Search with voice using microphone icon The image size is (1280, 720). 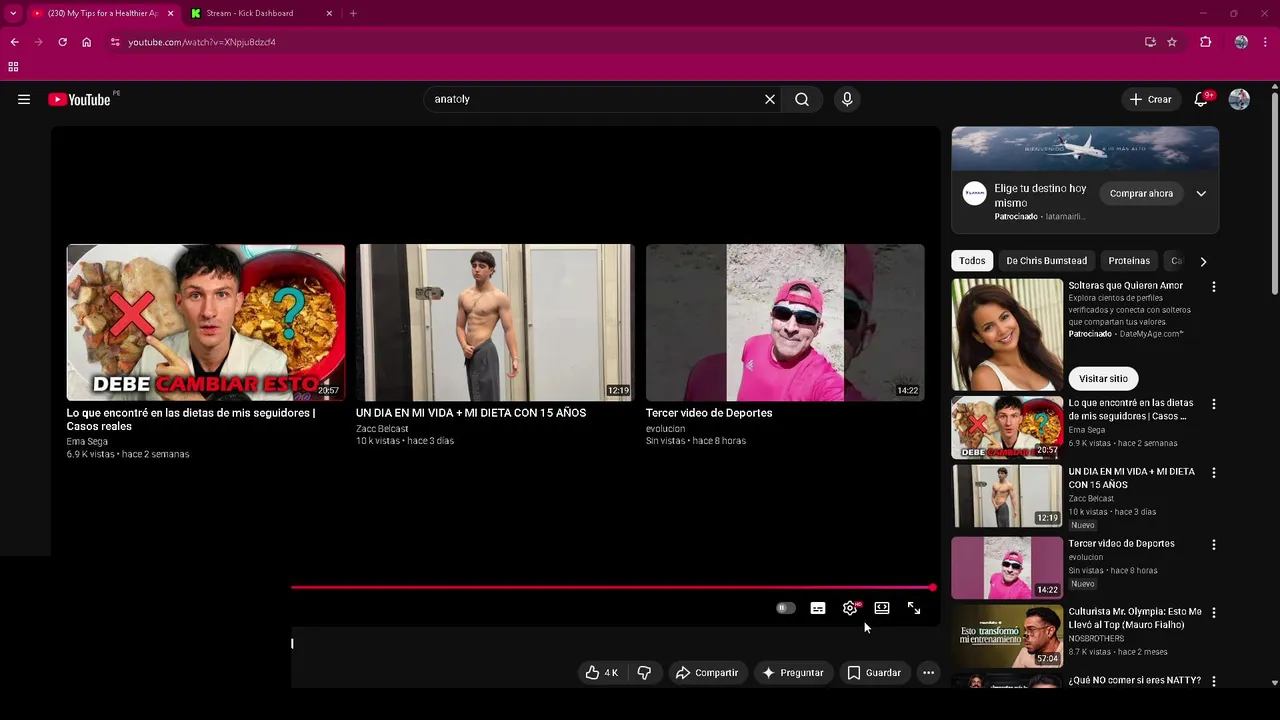847,99
